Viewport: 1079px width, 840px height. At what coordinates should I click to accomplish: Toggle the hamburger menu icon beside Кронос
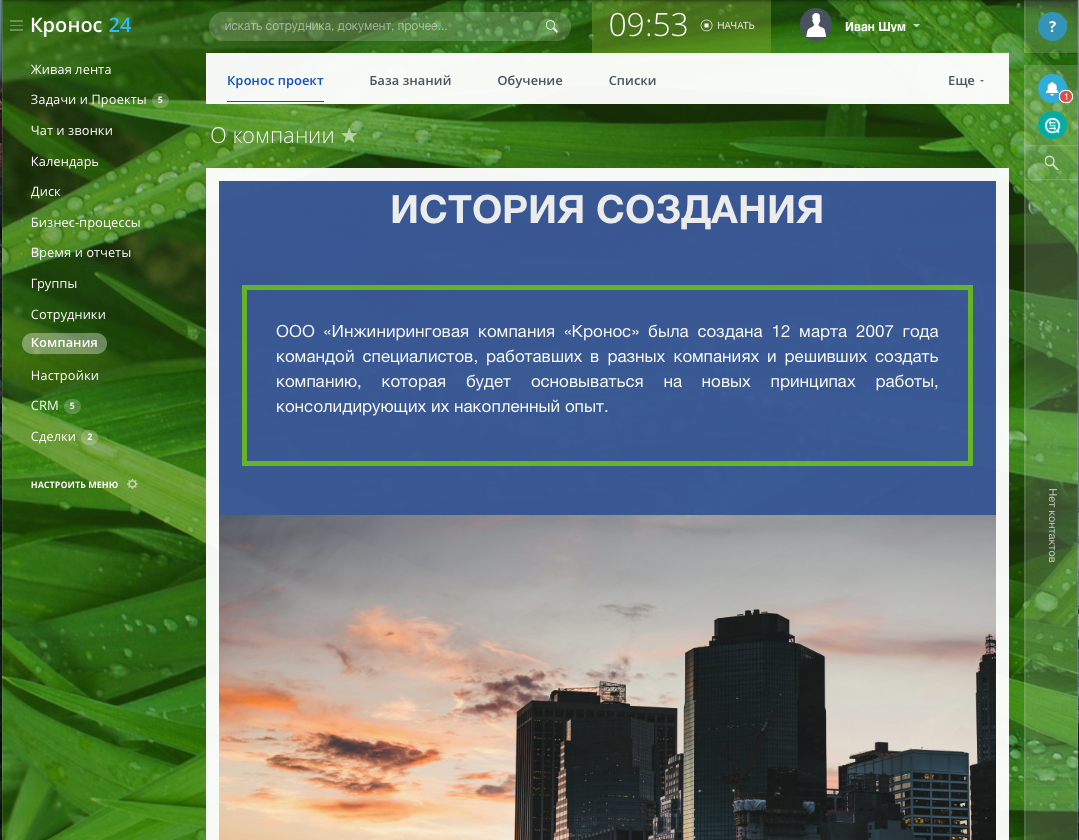point(17,26)
